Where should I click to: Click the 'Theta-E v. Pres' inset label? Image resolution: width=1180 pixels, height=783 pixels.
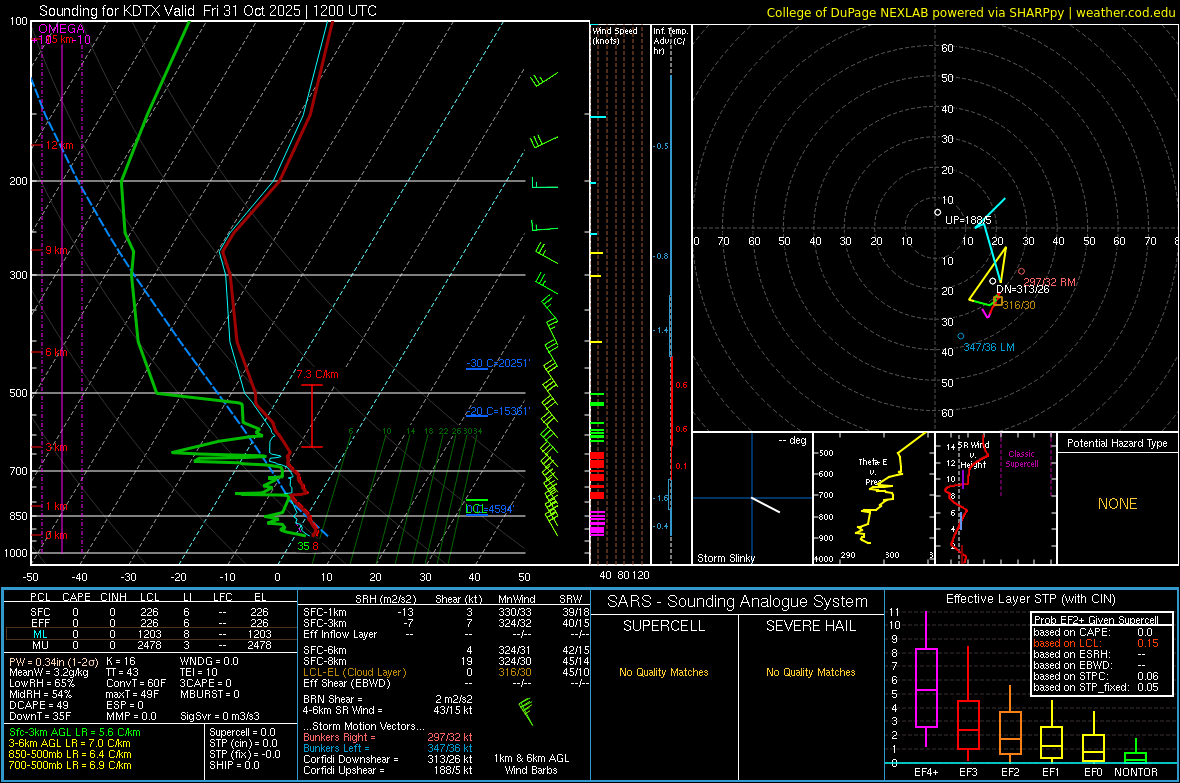point(873,471)
